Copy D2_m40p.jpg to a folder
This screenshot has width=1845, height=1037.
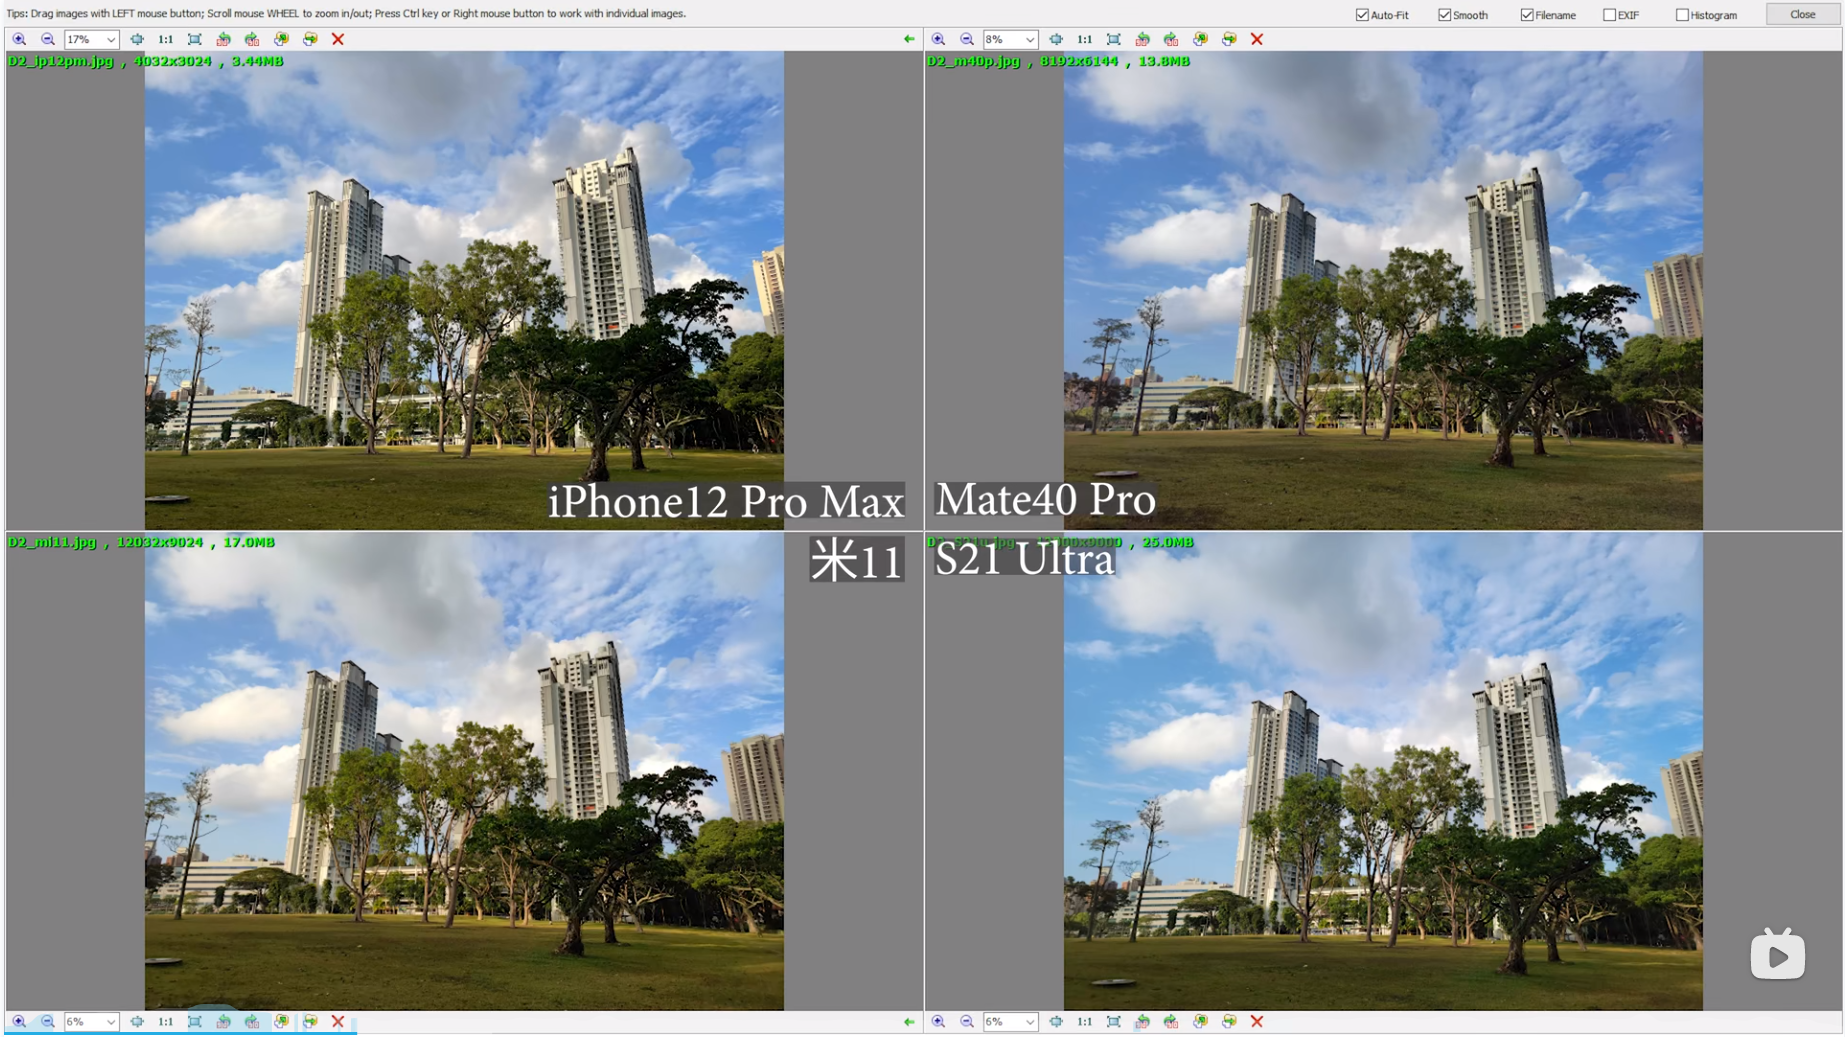point(1200,39)
